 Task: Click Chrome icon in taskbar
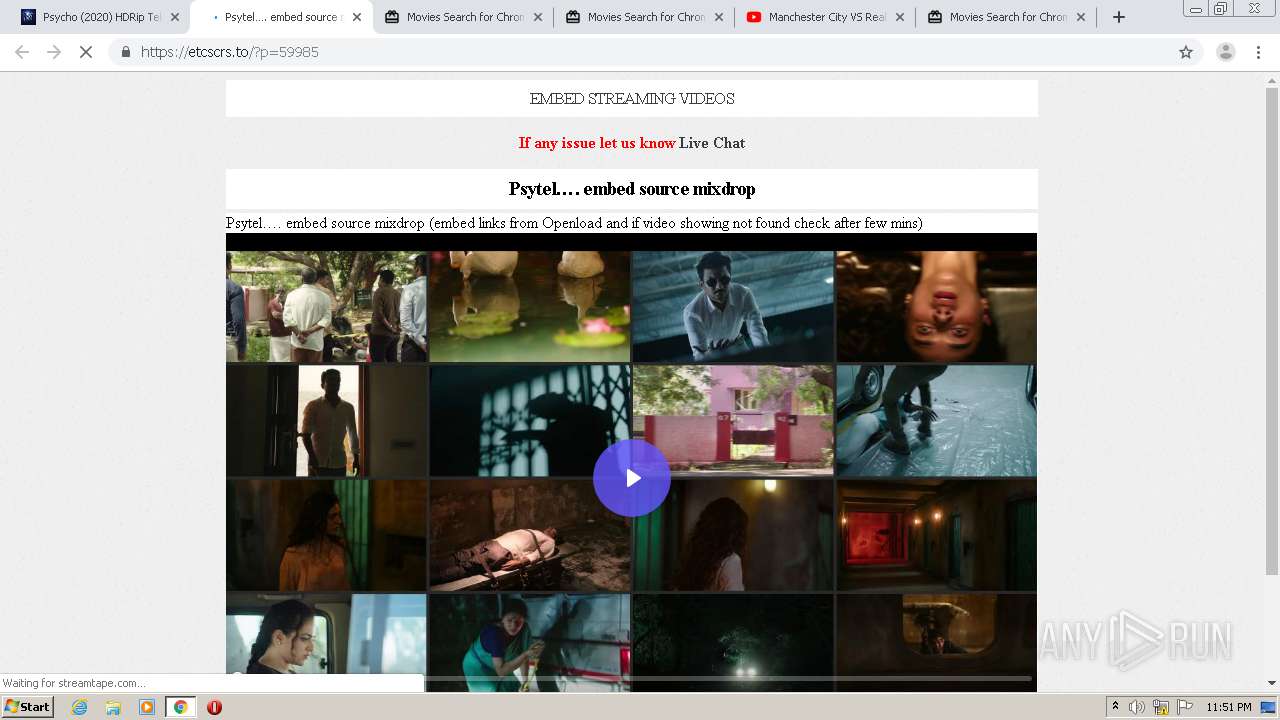point(181,707)
